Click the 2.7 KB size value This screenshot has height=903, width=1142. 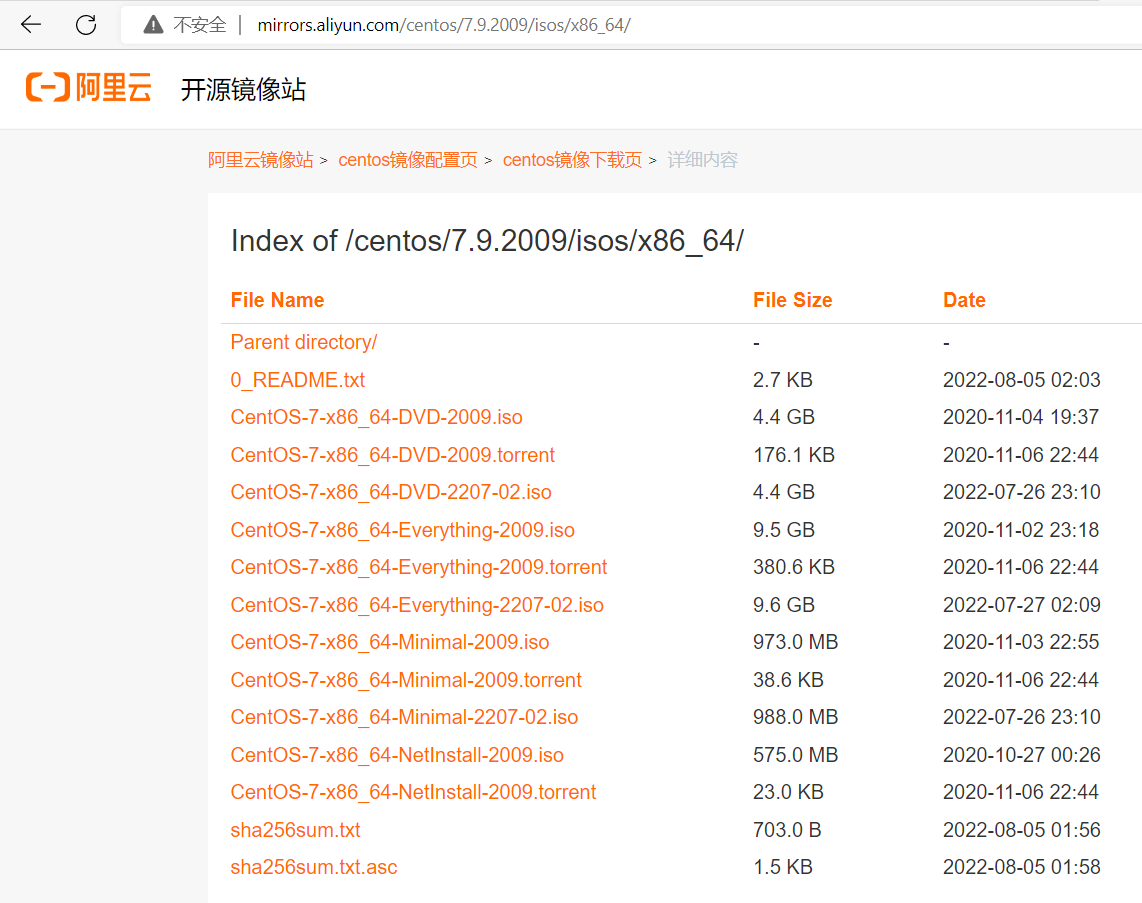pos(783,380)
